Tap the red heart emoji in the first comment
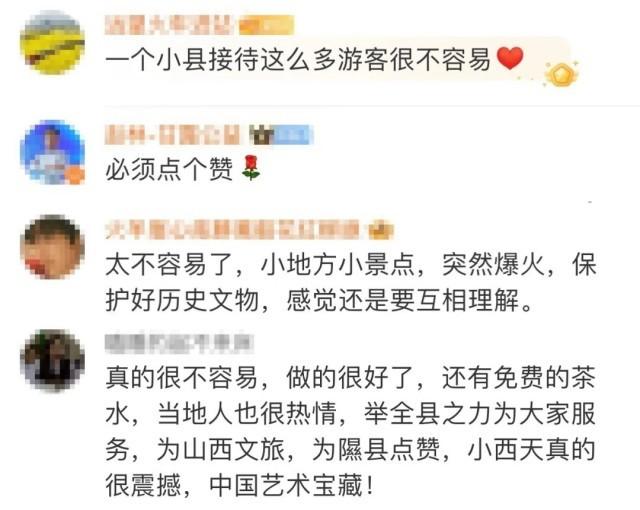This screenshot has height=510, width=640. coord(510,58)
